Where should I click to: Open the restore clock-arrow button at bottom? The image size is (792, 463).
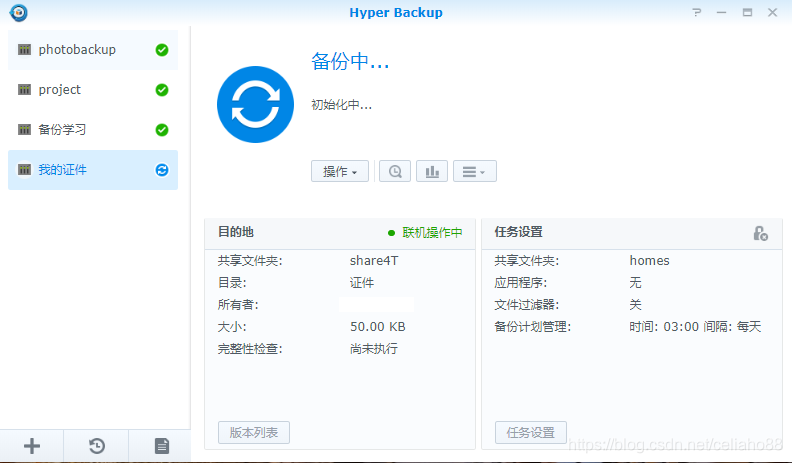coord(96,446)
